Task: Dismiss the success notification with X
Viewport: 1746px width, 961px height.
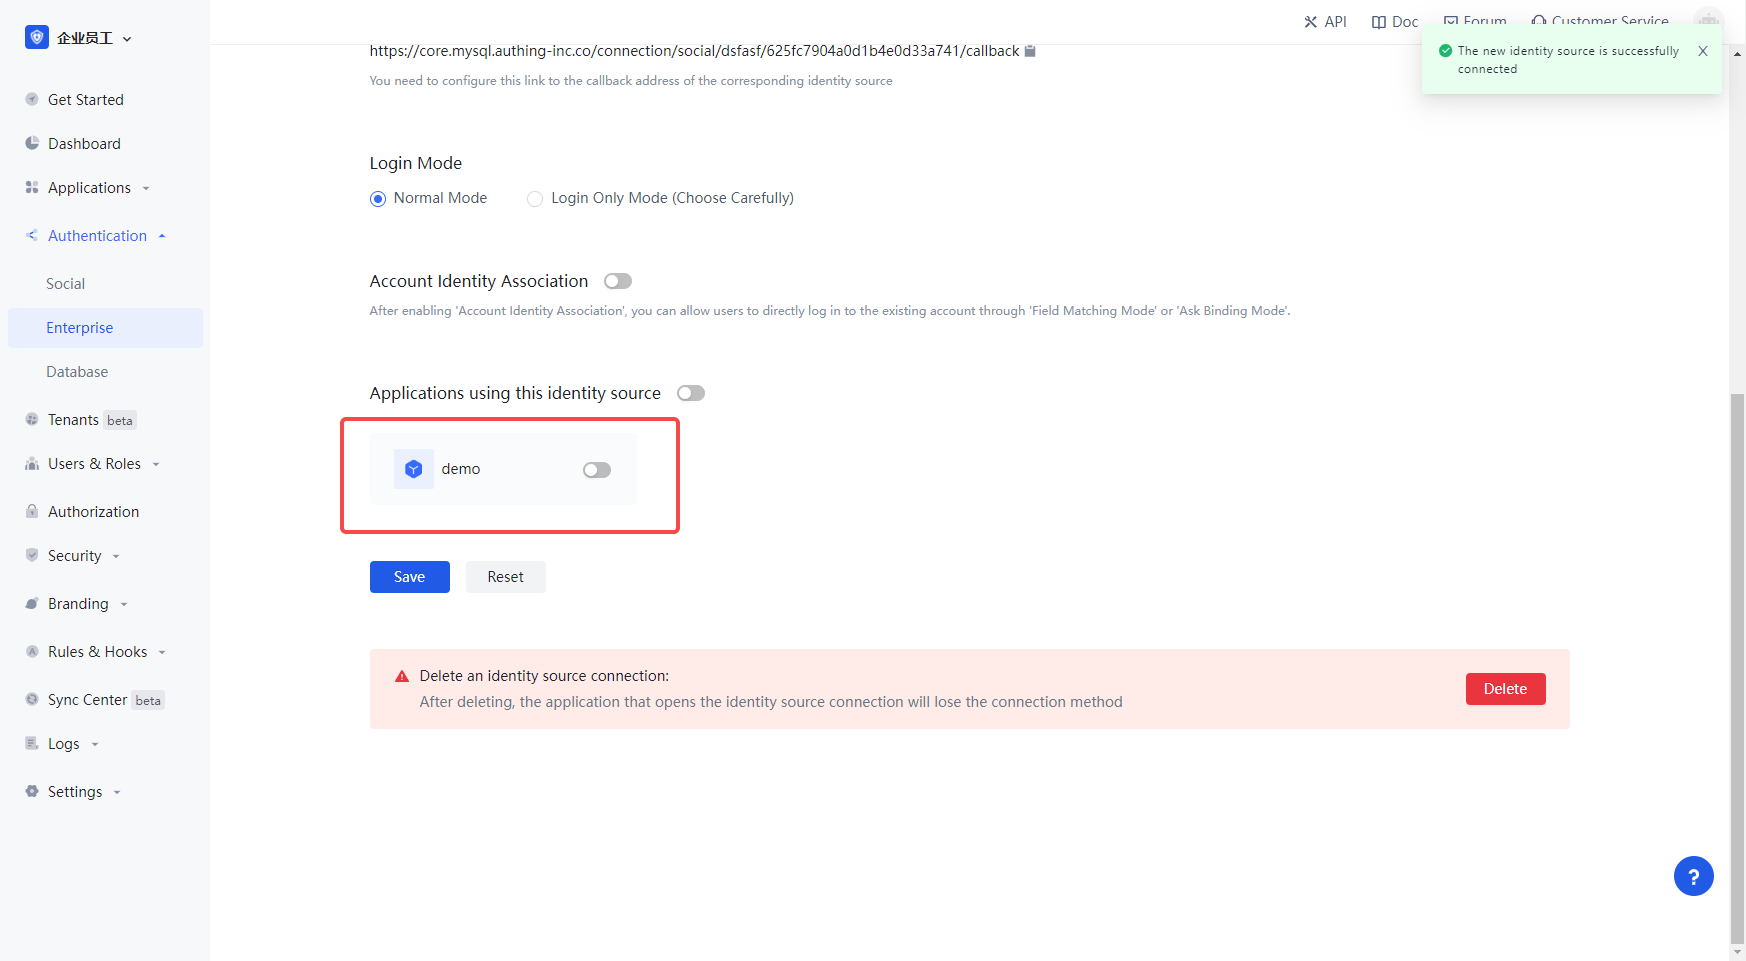Action: tap(1703, 51)
